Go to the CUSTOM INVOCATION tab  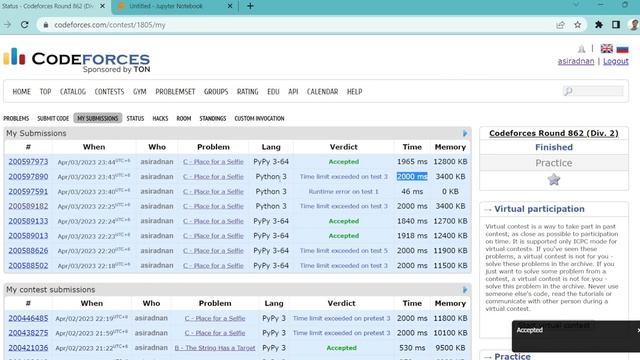tap(259, 118)
